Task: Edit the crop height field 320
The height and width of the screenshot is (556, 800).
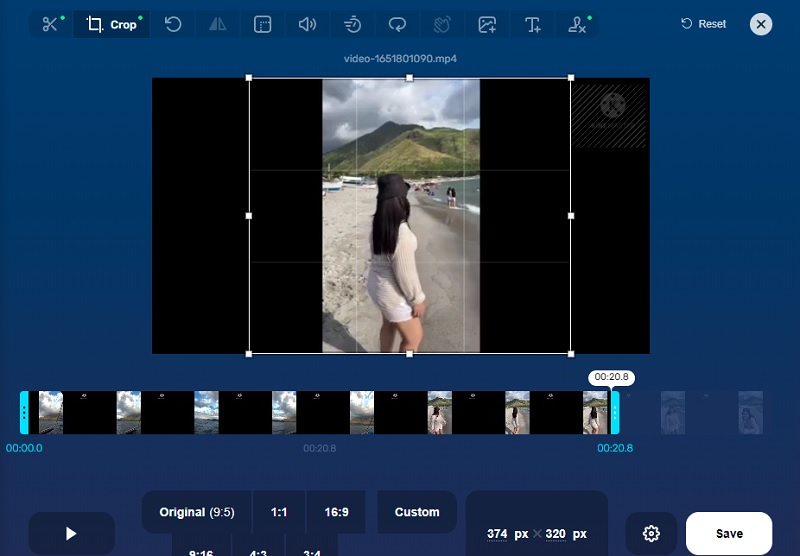Action: coord(555,534)
